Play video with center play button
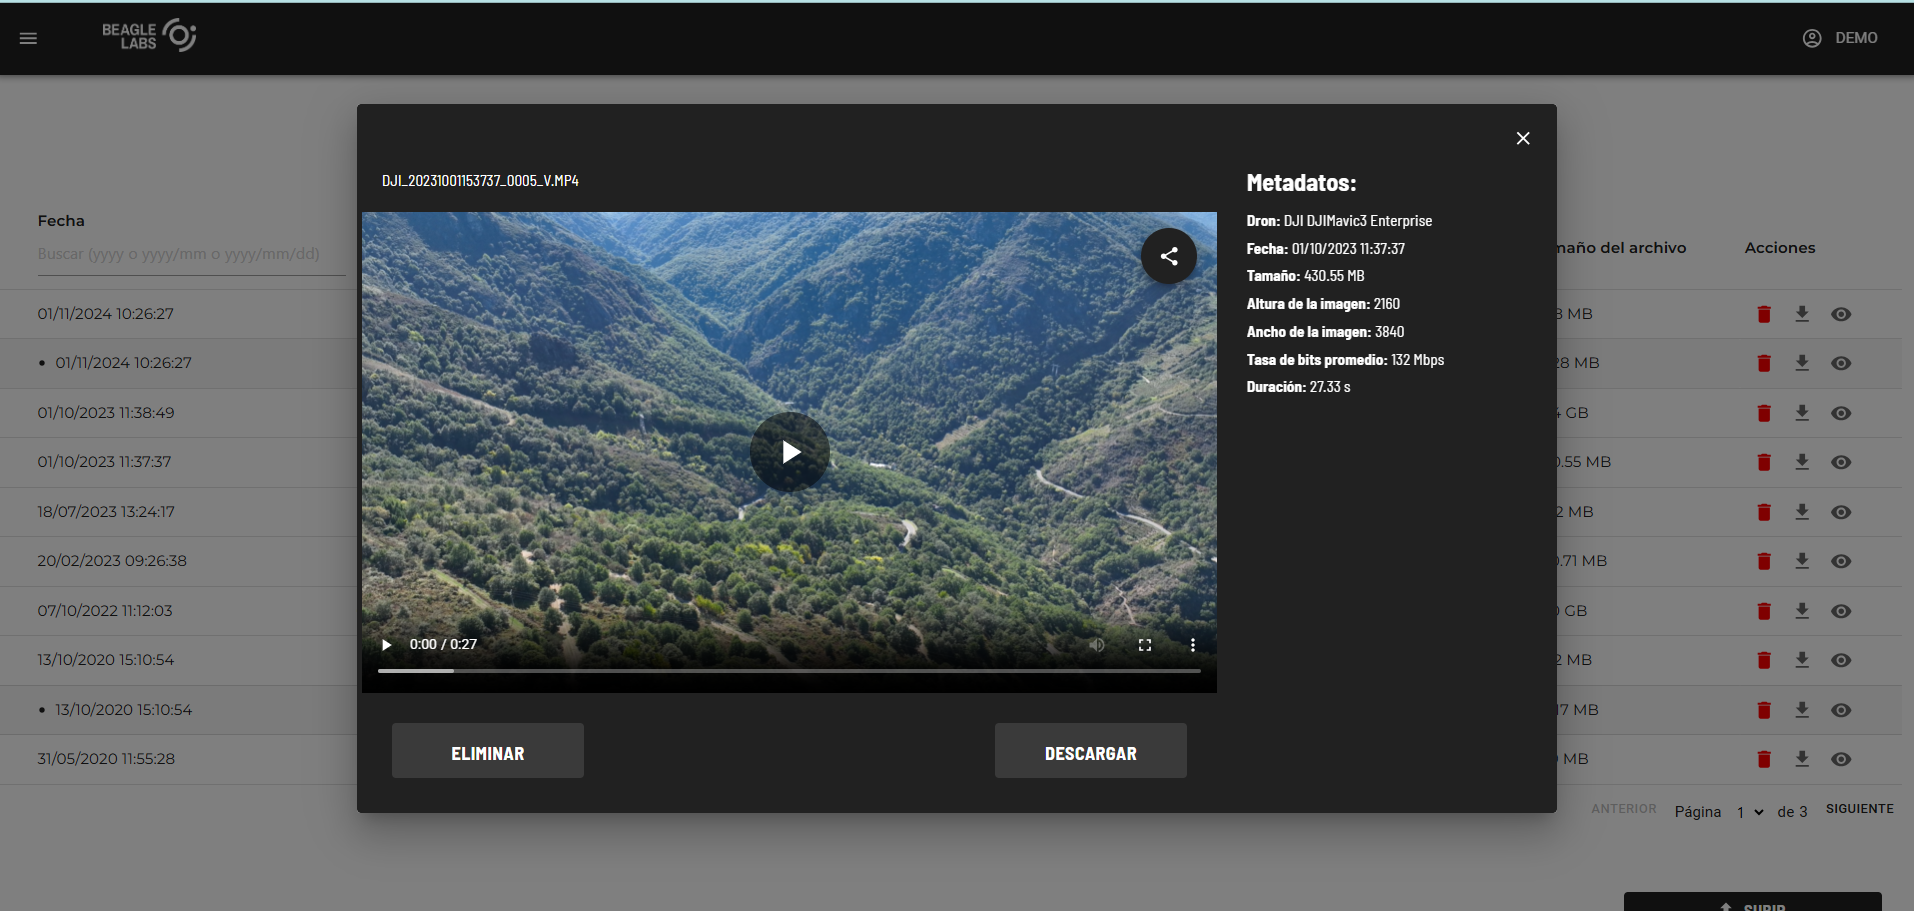The image size is (1914, 911). pos(790,452)
